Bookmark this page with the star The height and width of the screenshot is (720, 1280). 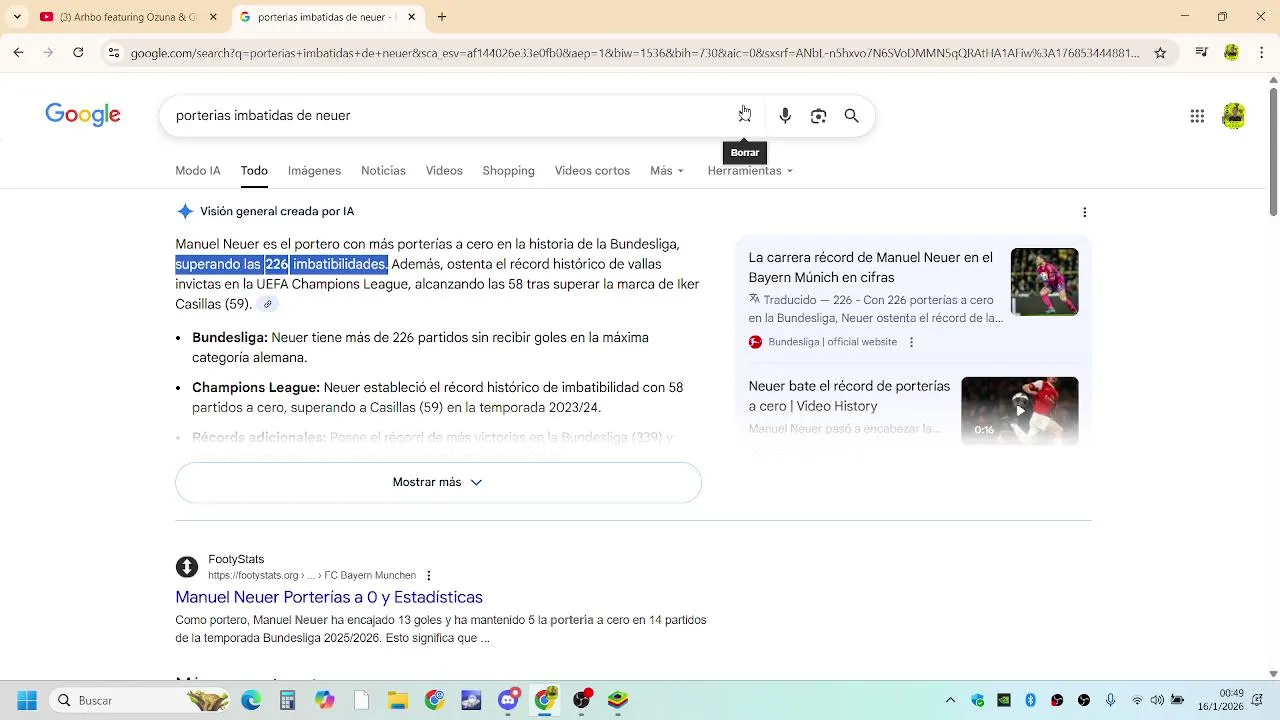click(1160, 53)
